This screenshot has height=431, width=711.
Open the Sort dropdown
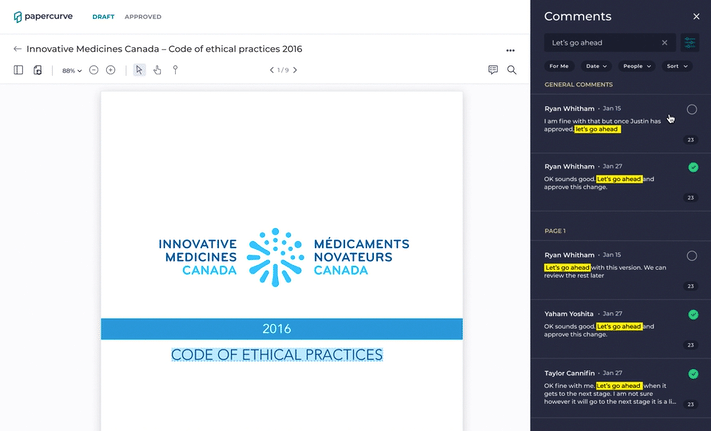click(677, 66)
